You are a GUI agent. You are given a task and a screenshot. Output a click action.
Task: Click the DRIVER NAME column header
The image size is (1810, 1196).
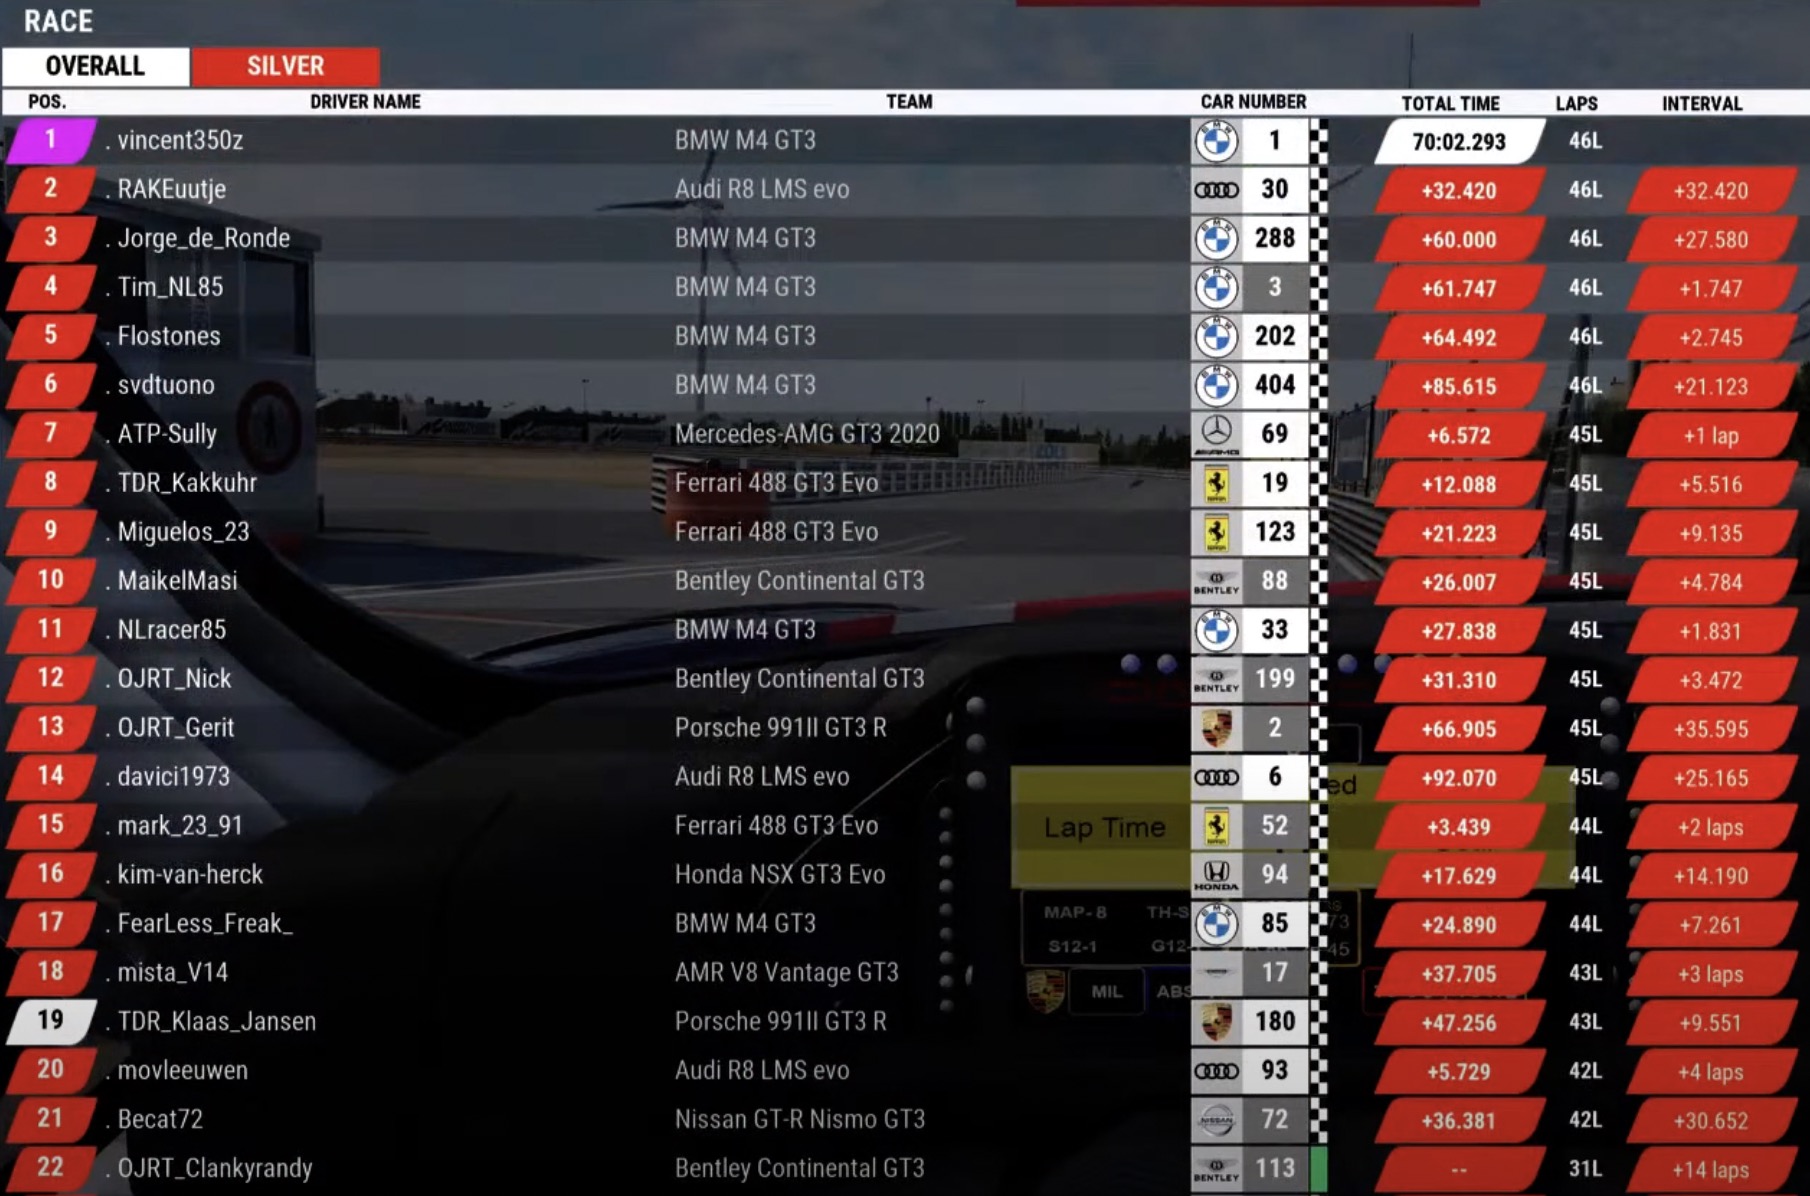point(365,102)
